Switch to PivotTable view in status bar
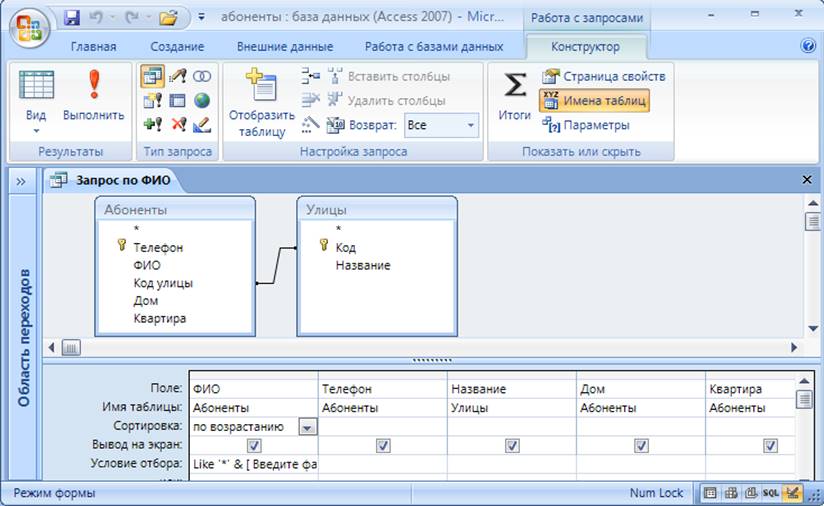Screen dimensions: 824x506 [730, 493]
